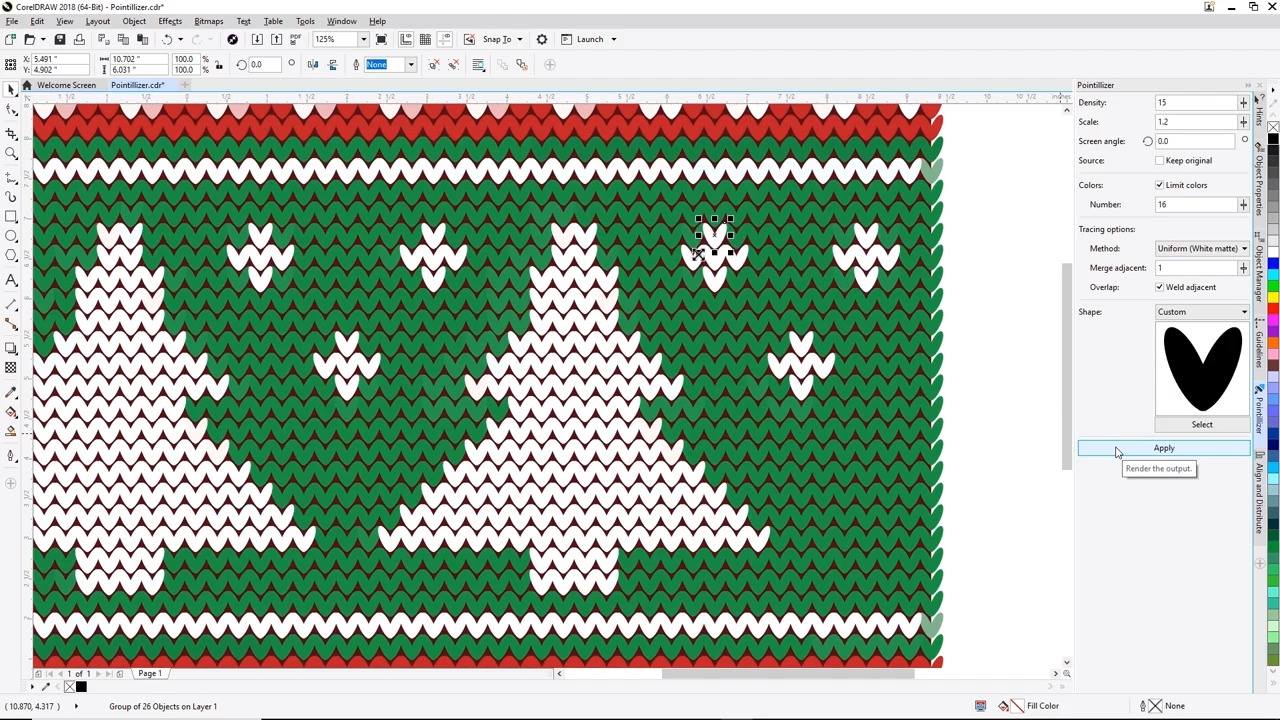The width and height of the screenshot is (1280, 720).
Task: Open the Effects menu
Action: coord(170,21)
